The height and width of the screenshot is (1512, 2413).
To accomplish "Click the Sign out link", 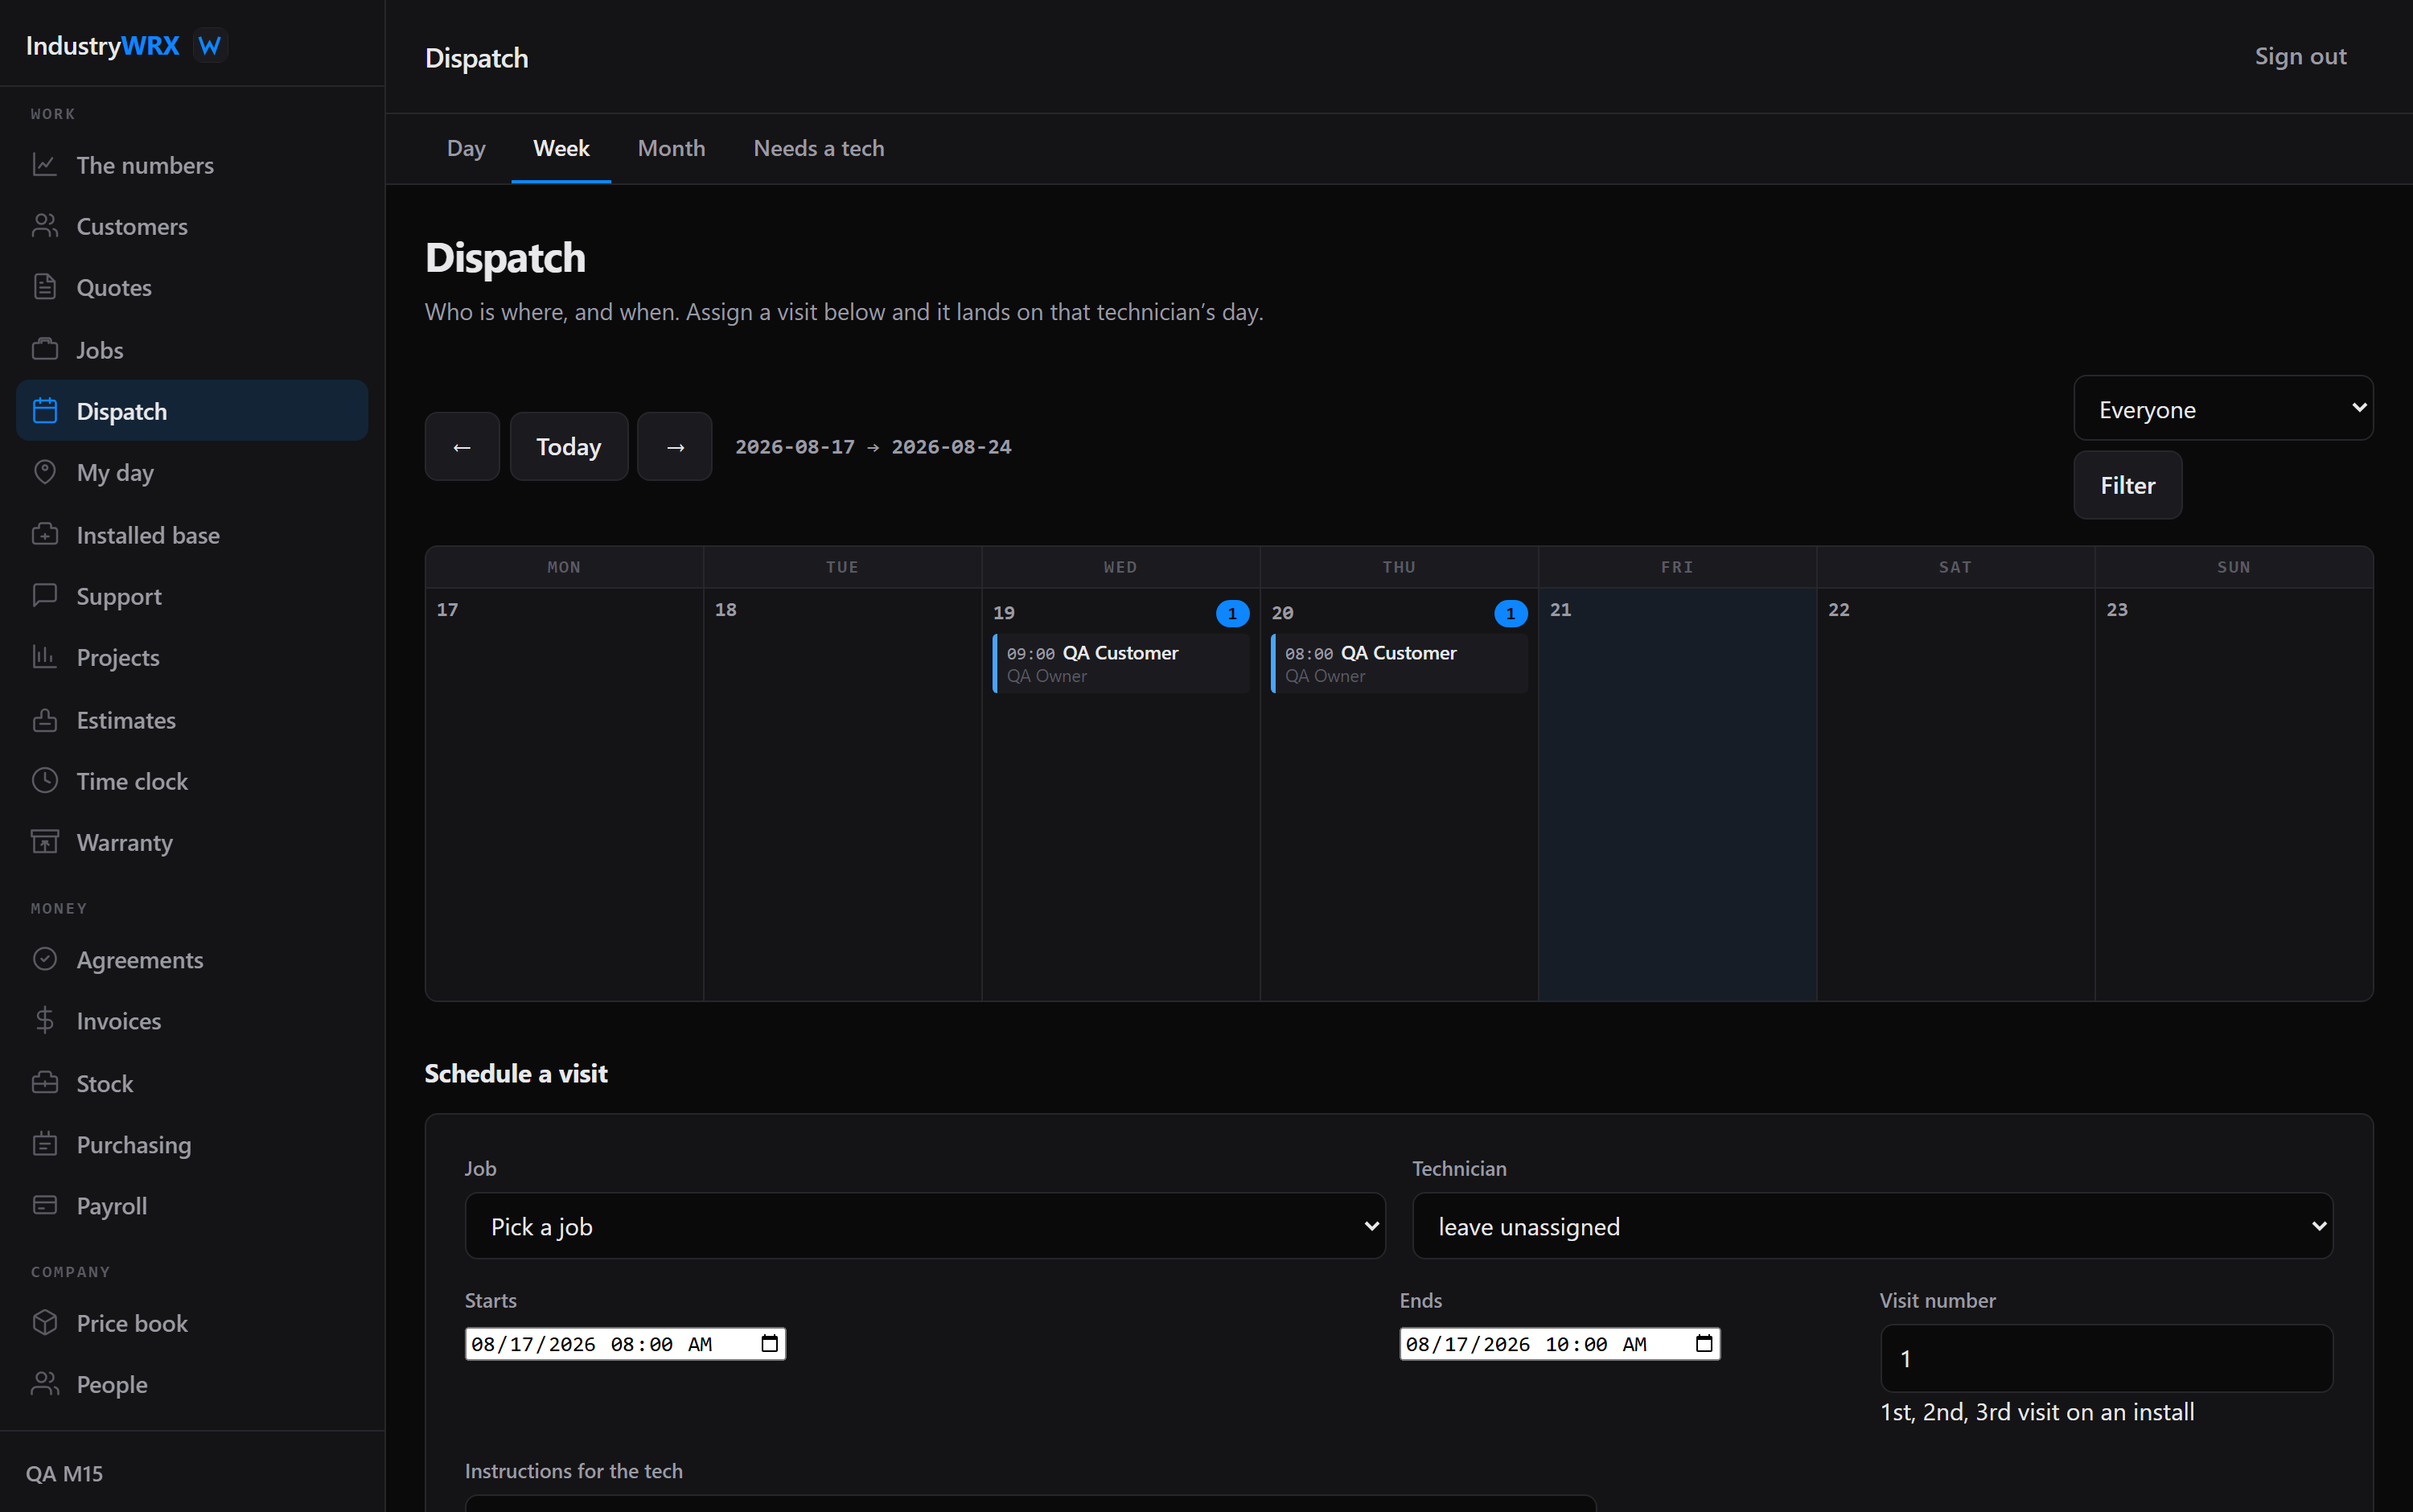I will (2300, 57).
